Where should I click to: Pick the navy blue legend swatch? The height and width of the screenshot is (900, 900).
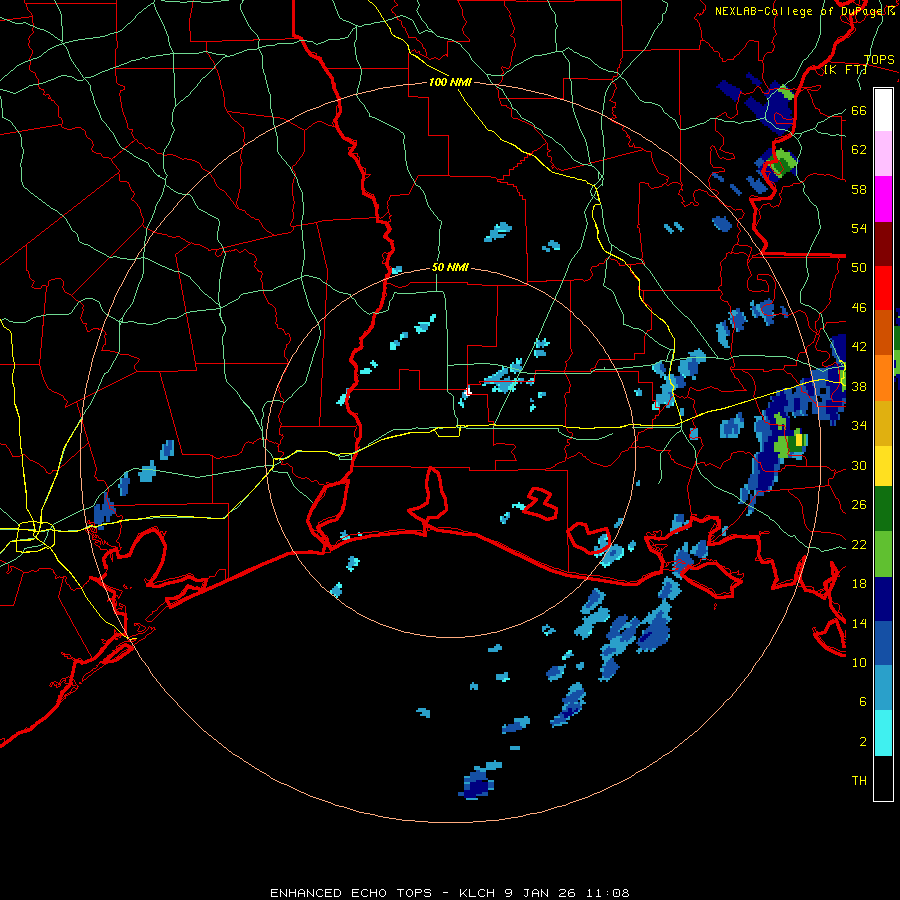[883, 599]
